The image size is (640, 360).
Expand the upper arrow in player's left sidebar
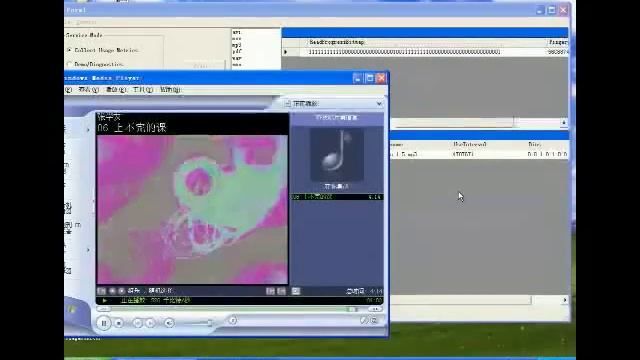(x=88, y=130)
